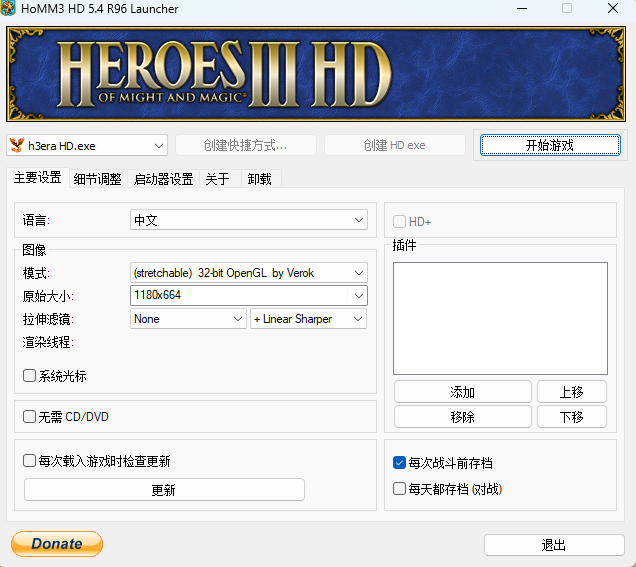Image resolution: width=636 pixels, height=567 pixels.
Task: Enable 每次载入游戏时检查更新 checkbox
Action: pos(29,461)
